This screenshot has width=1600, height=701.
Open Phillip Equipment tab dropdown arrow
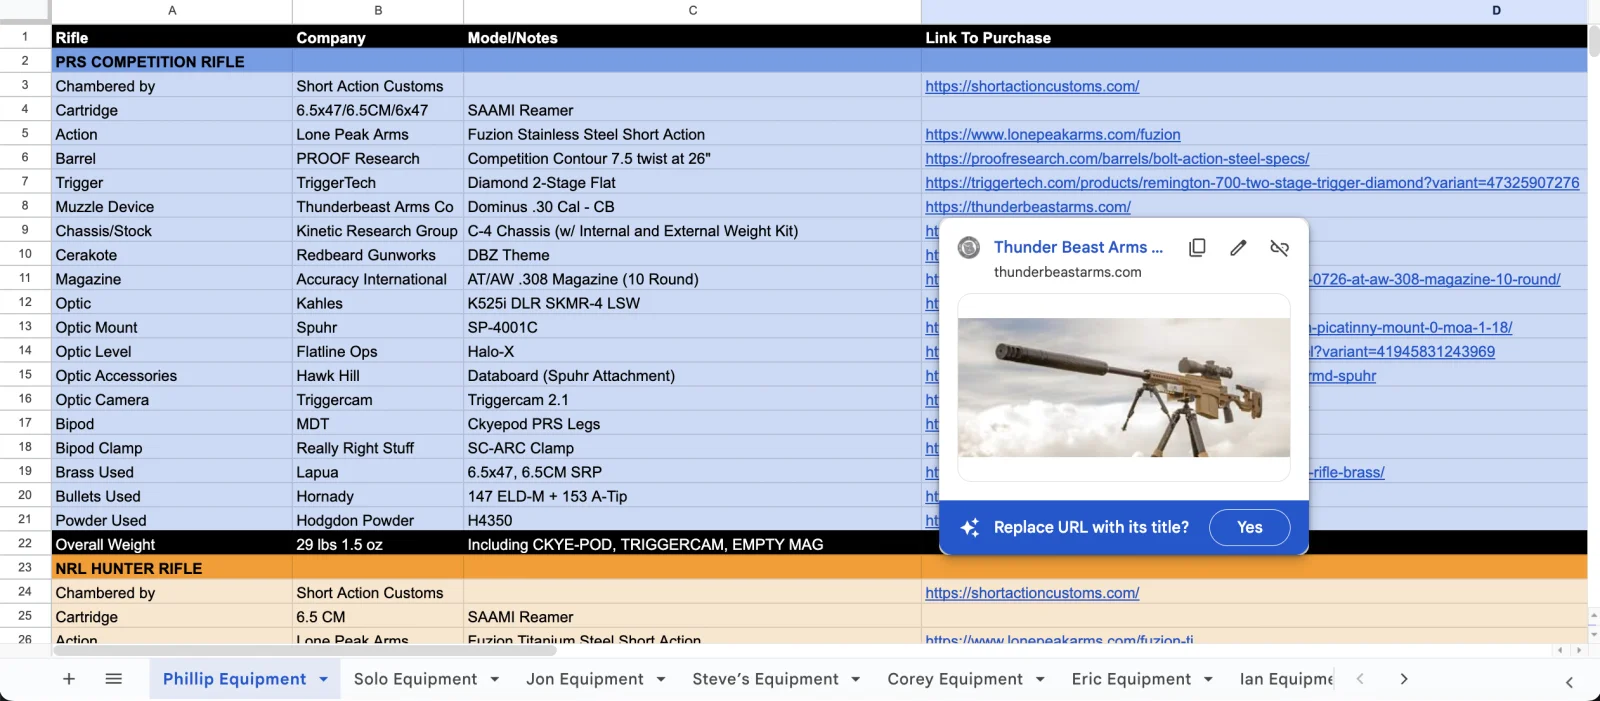pos(323,680)
